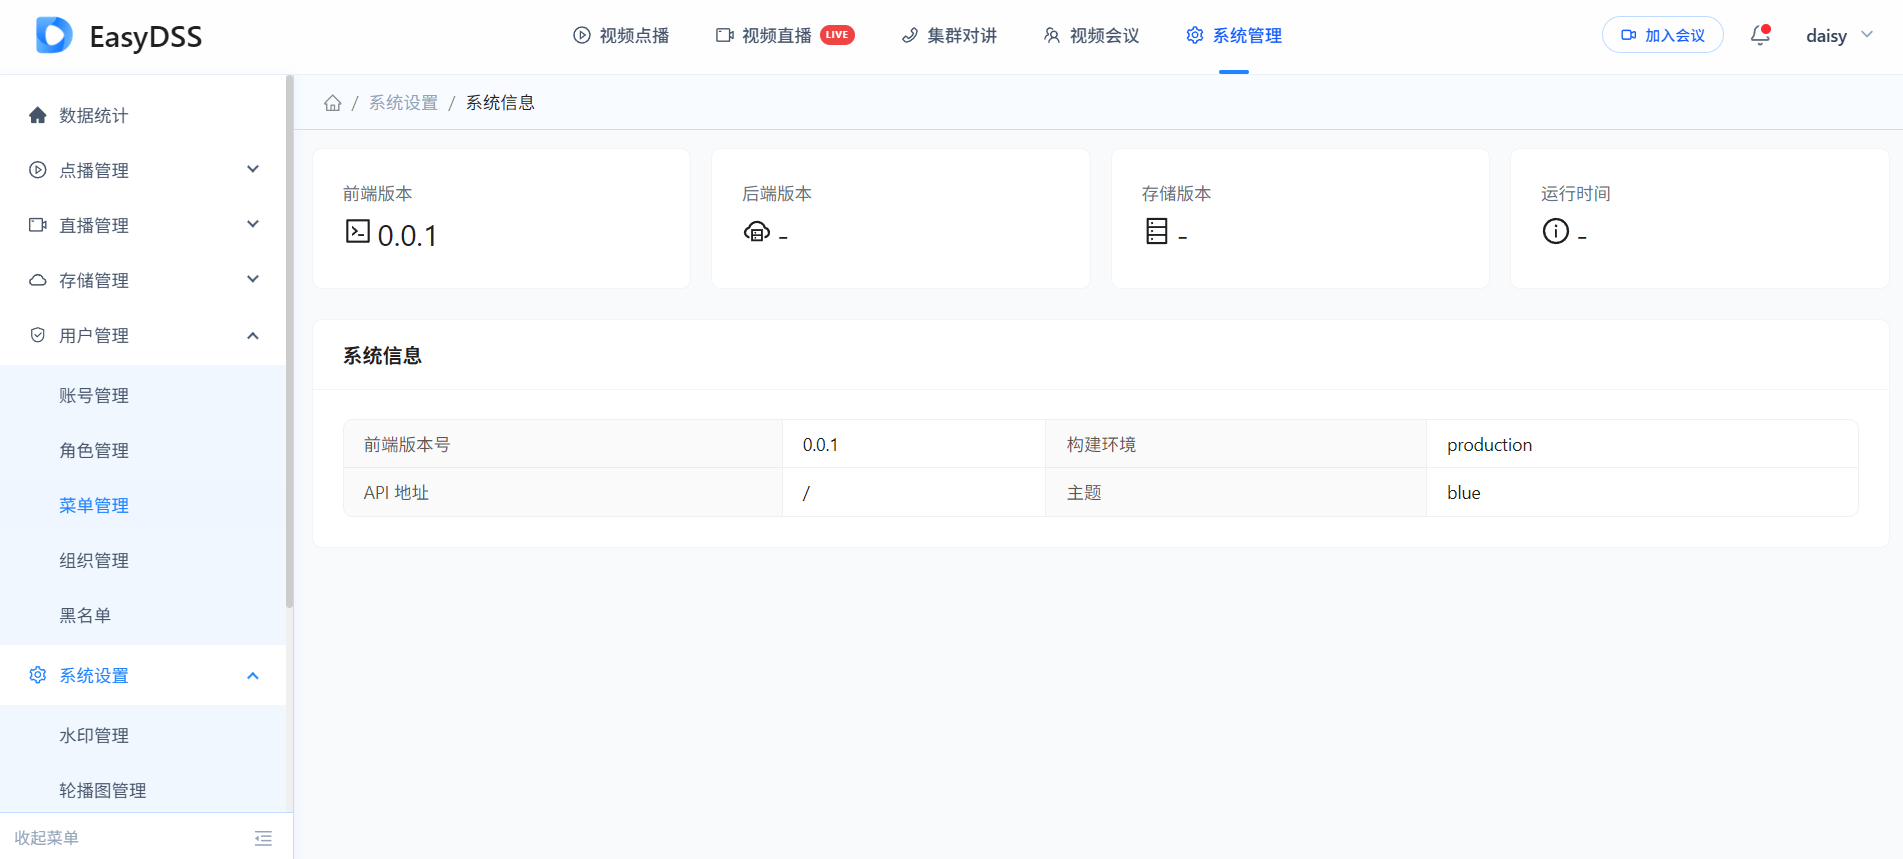Open 数据统计 in the sidebar
Viewport: 1903px width, 859px height.
click(143, 115)
